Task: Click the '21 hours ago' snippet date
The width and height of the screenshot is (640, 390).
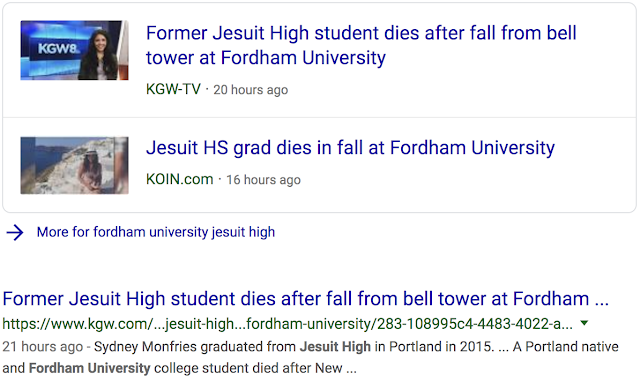Action: [x=42, y=347]
